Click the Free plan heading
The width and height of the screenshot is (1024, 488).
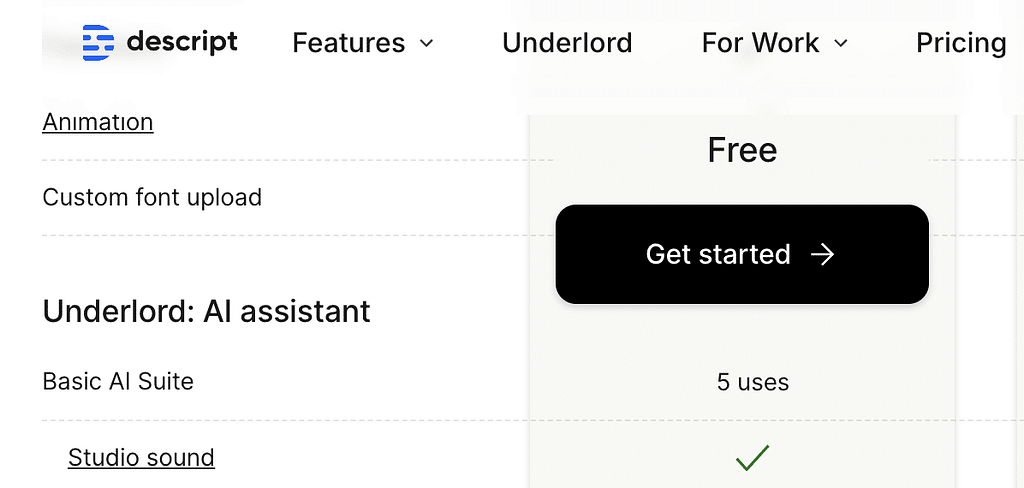[x=743, y=150]
